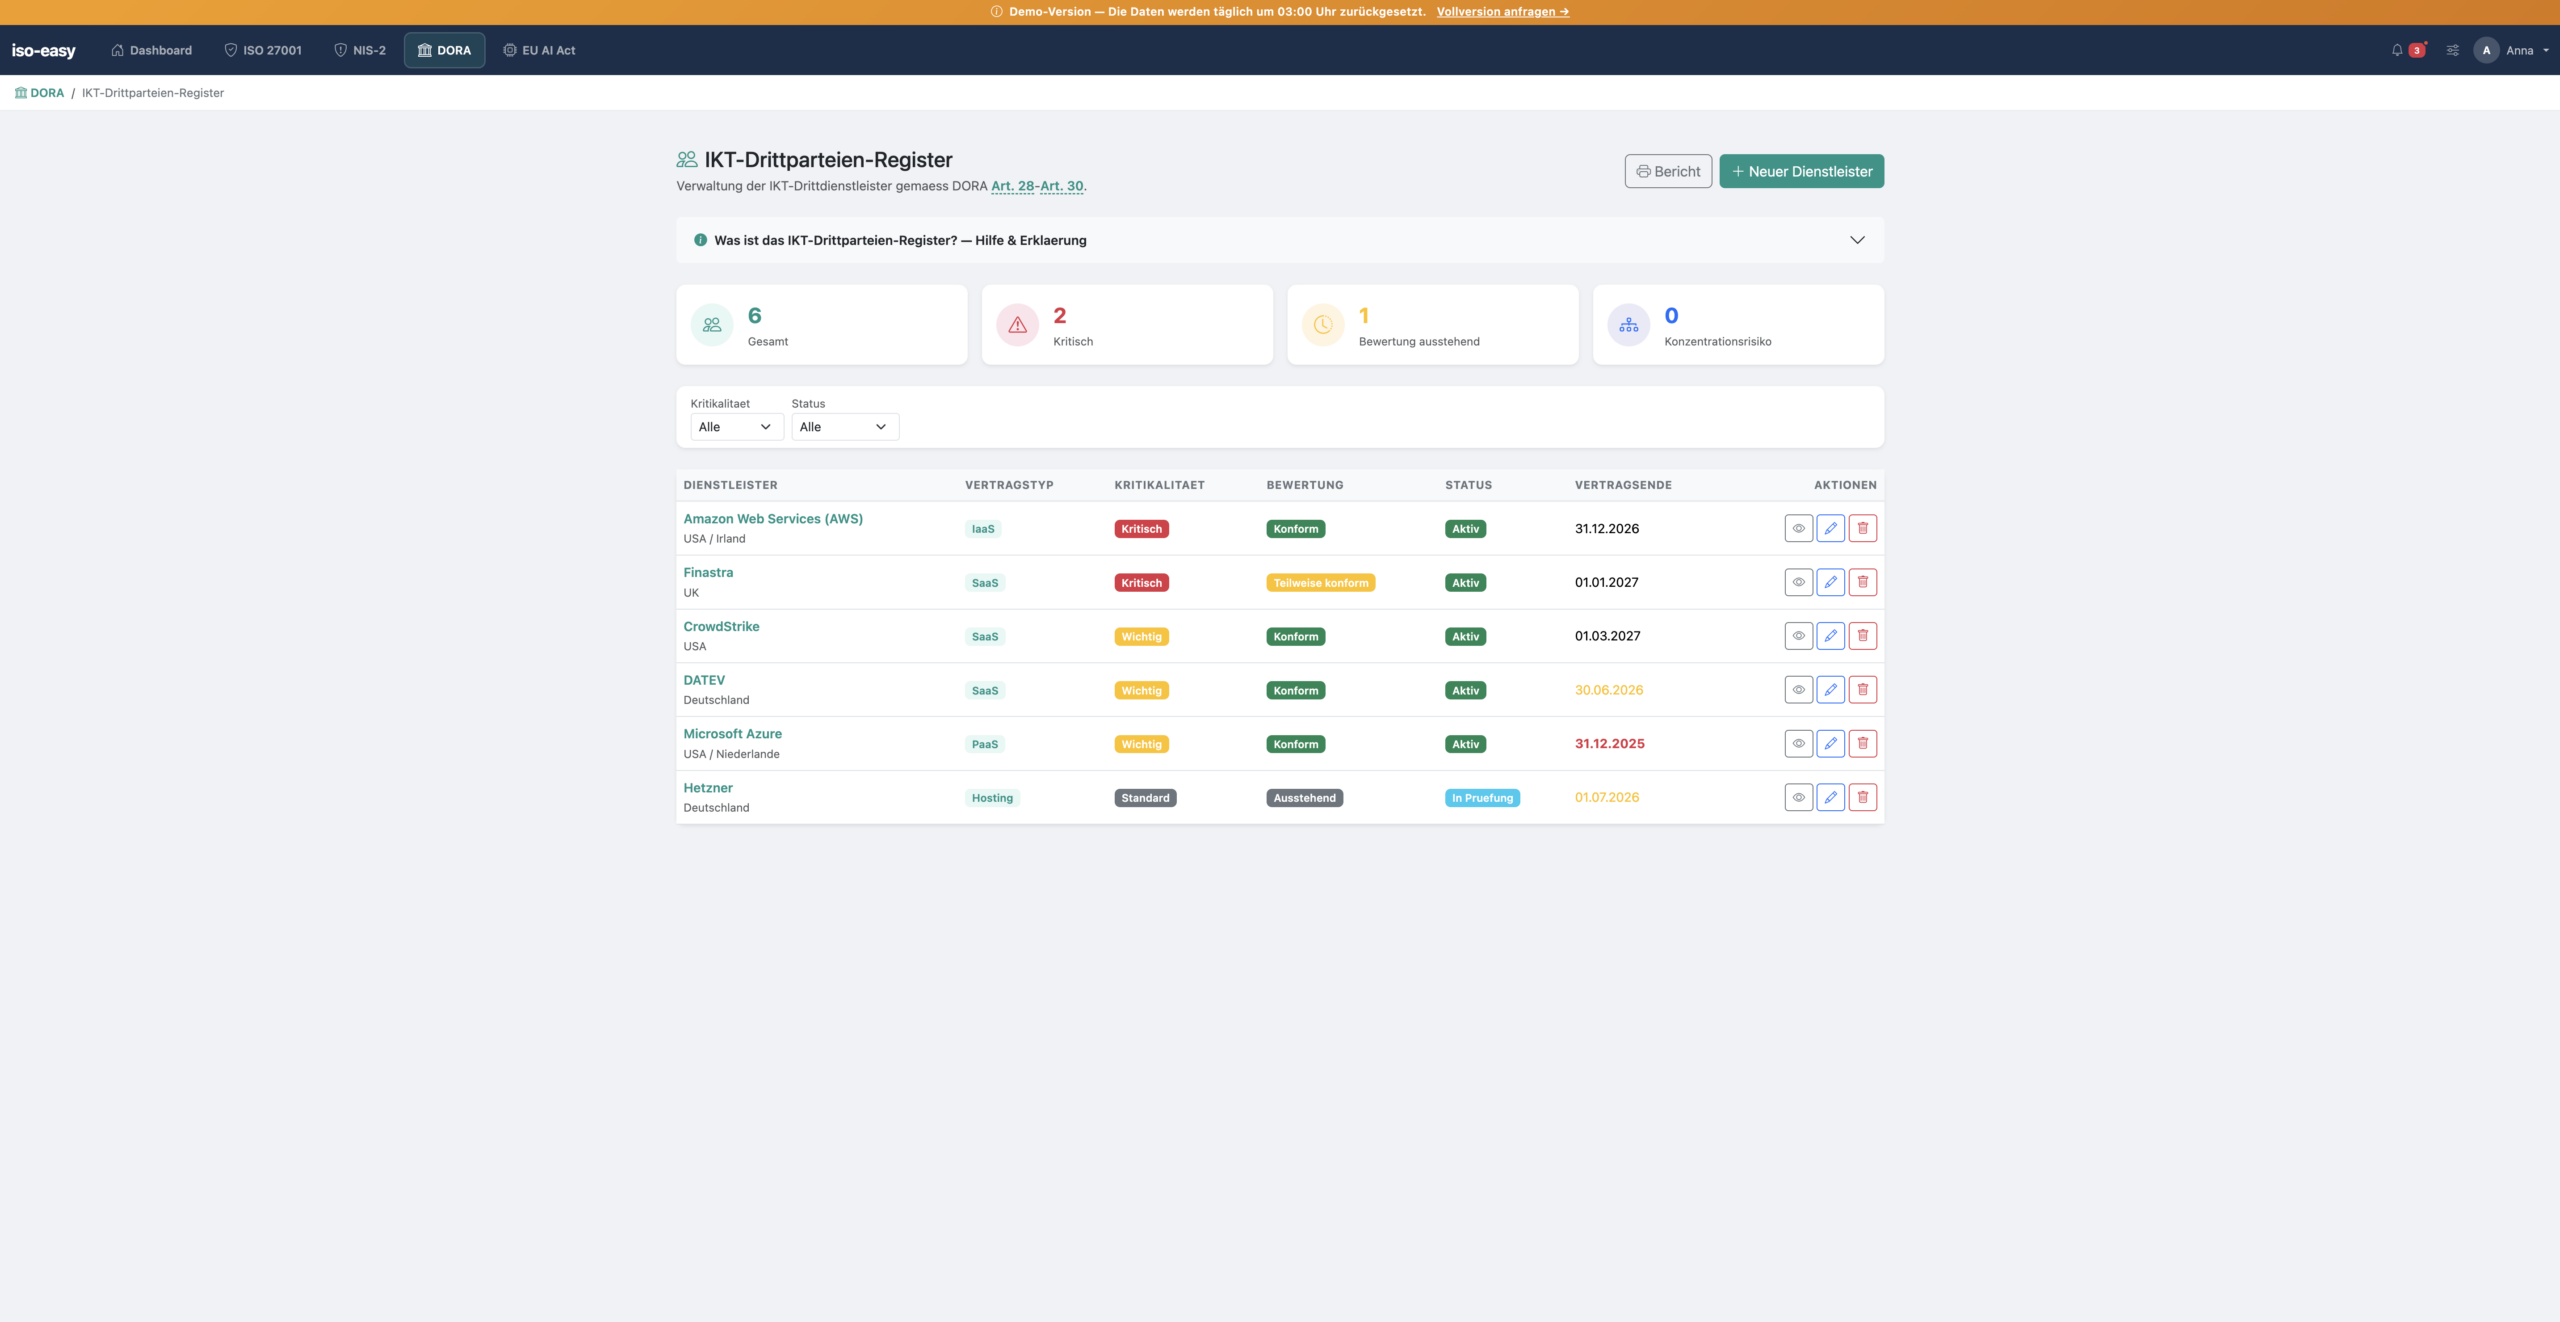The image size is (2560, 1322).
Task: Click the Vollversion anfragen link
Action: click(x=1502, y=12)
